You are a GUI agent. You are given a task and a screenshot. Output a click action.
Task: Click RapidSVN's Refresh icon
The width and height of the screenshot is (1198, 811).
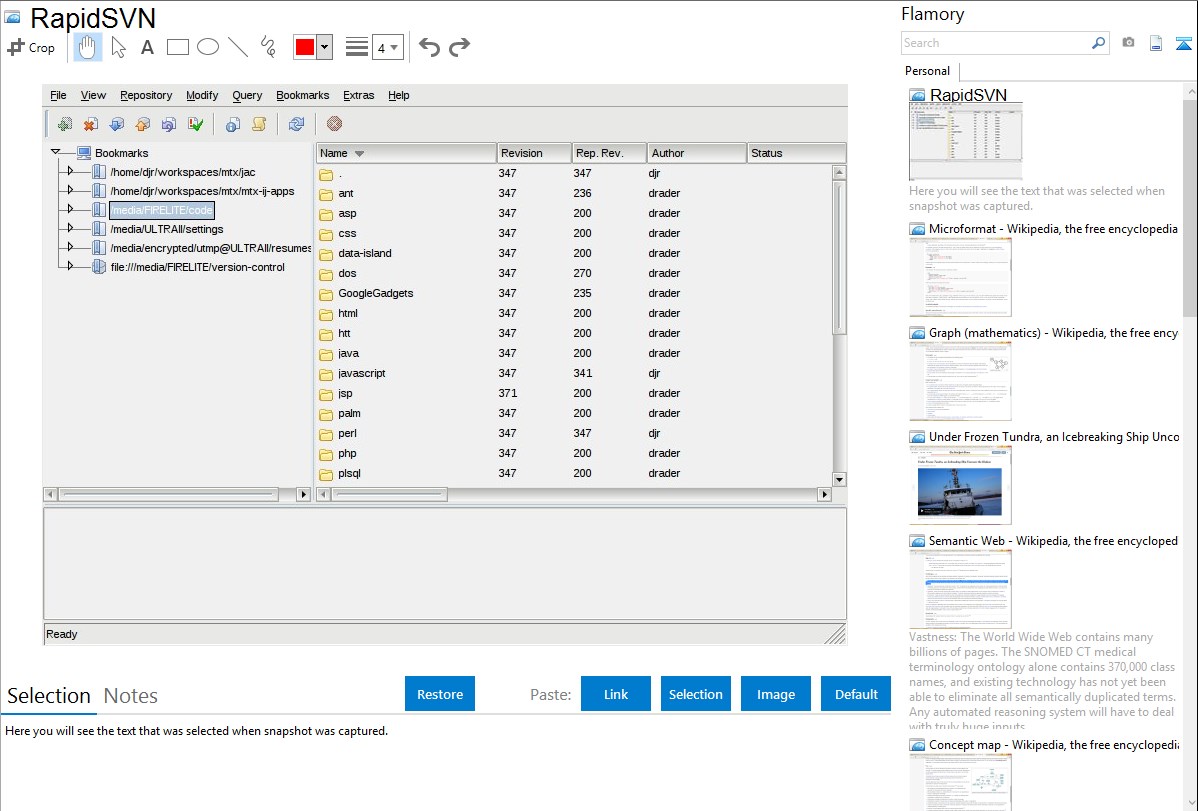click(x=296, y=124)
